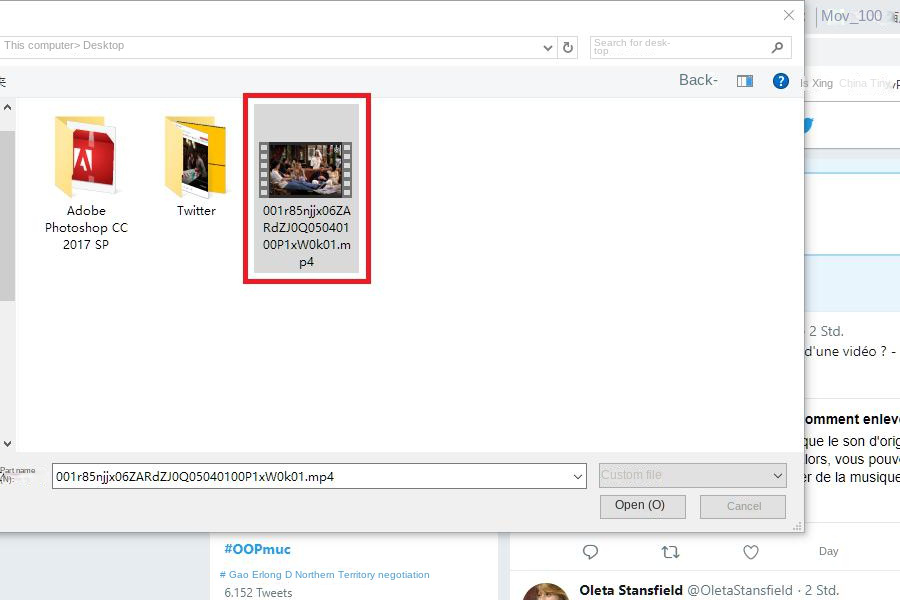Image resolution: width=900 pixels, height=600 pixels.
Task: Toggle the preview pane icon
Action: click(x=745, y=81)
